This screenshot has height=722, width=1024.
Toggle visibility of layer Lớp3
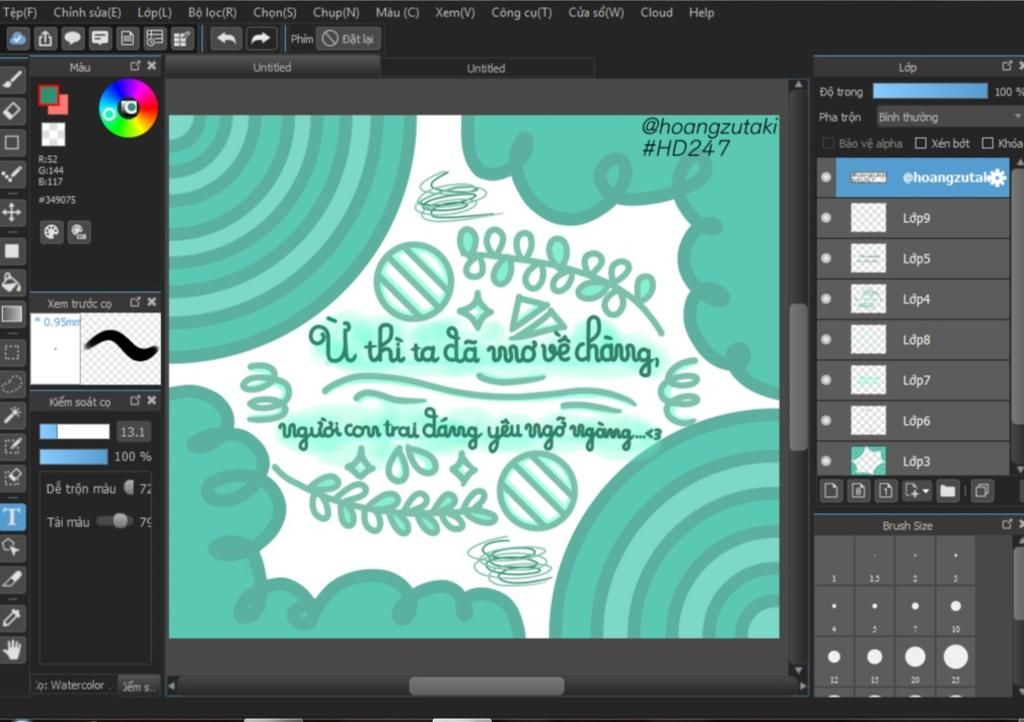coord(826,460)
